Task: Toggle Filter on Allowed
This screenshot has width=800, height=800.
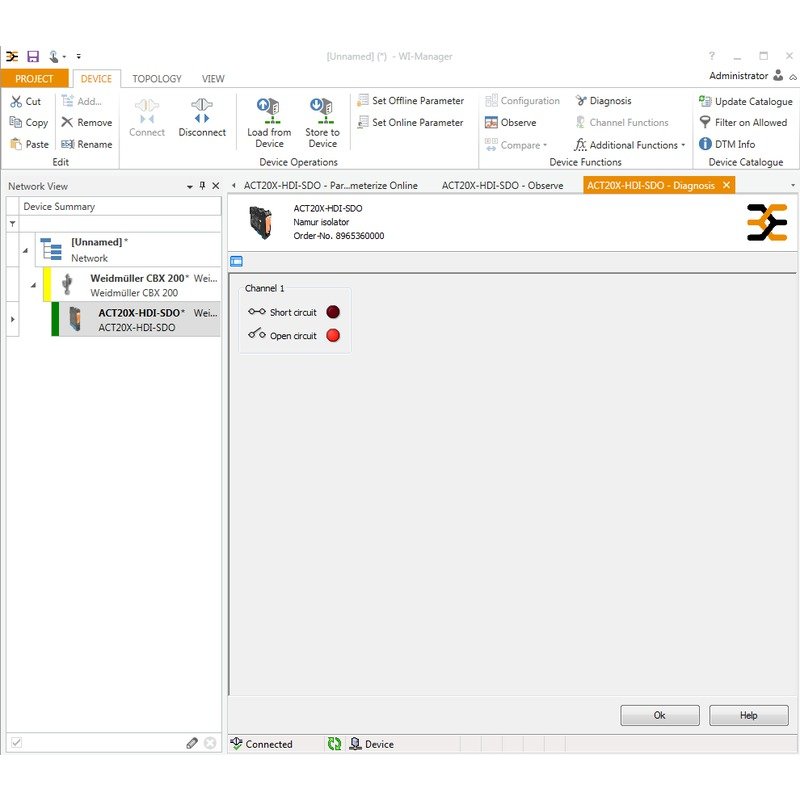Action: tap(743, 122)
